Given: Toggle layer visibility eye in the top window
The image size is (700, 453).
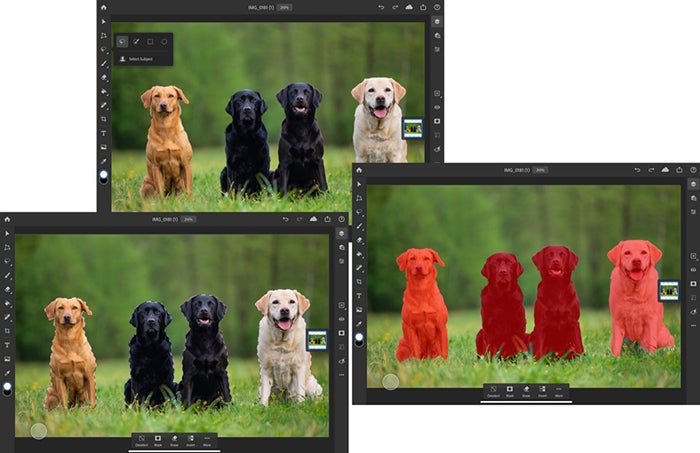Looking at the screenshot, I should (x=437, y=107).
